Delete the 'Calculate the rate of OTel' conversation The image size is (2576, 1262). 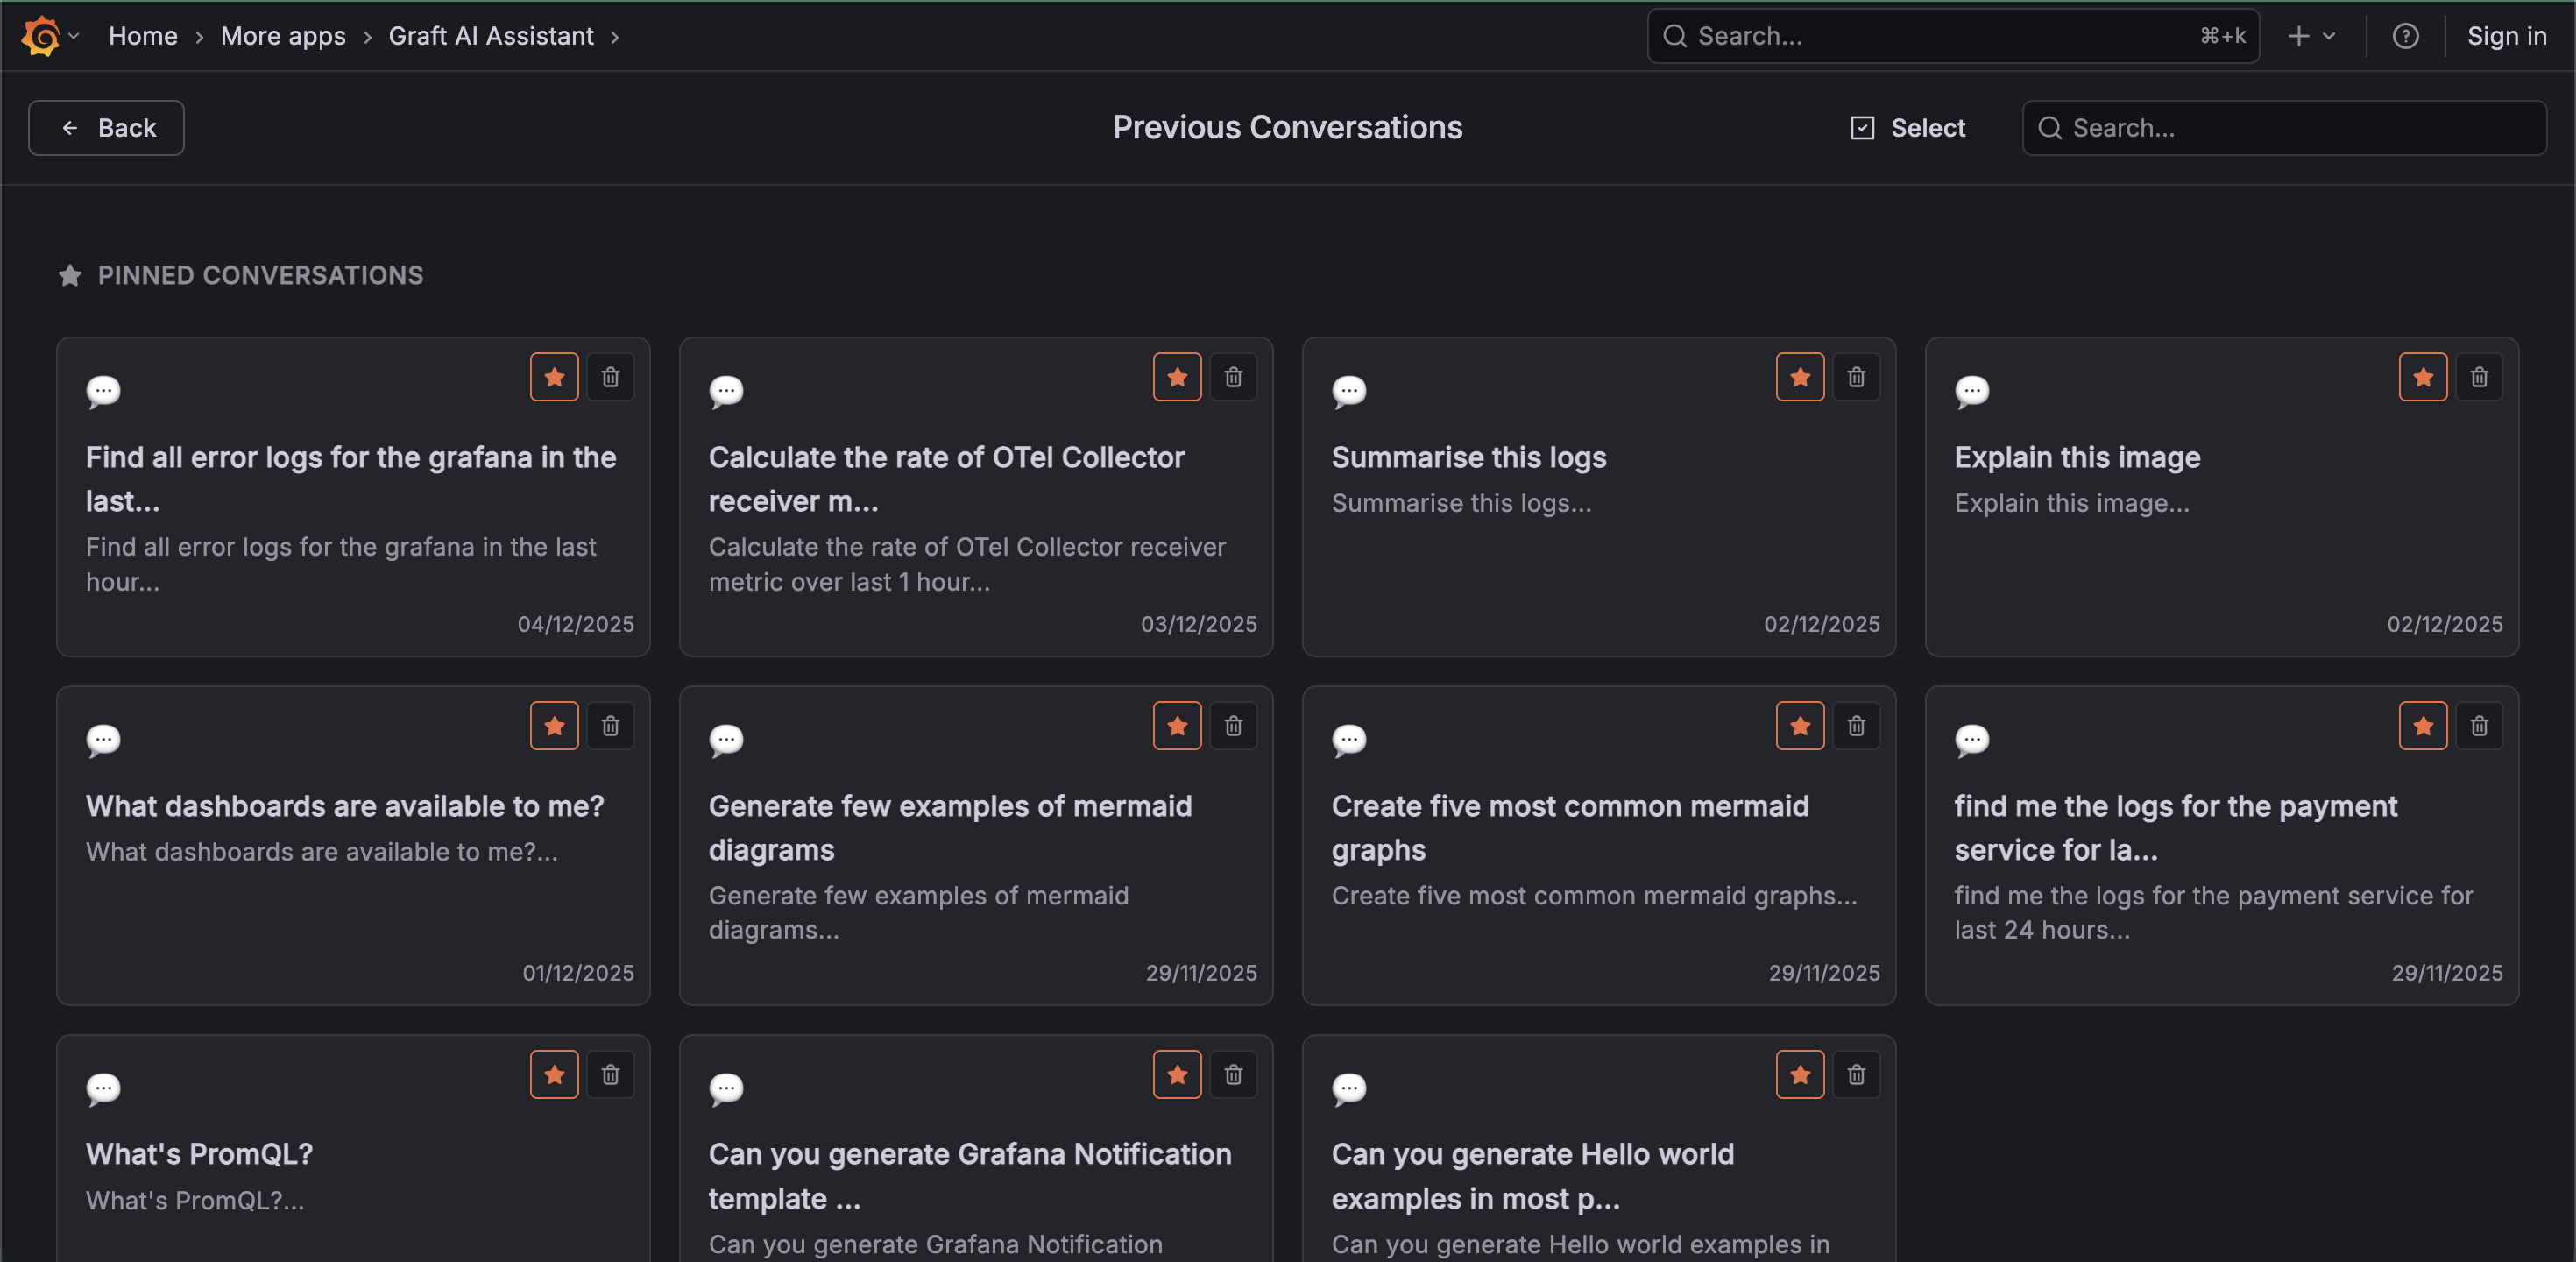(x=1233, y=377)
